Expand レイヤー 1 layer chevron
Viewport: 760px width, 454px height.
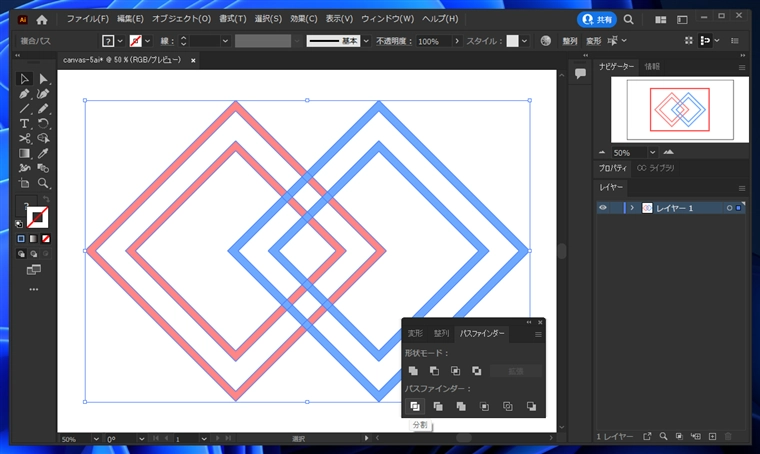632,208
